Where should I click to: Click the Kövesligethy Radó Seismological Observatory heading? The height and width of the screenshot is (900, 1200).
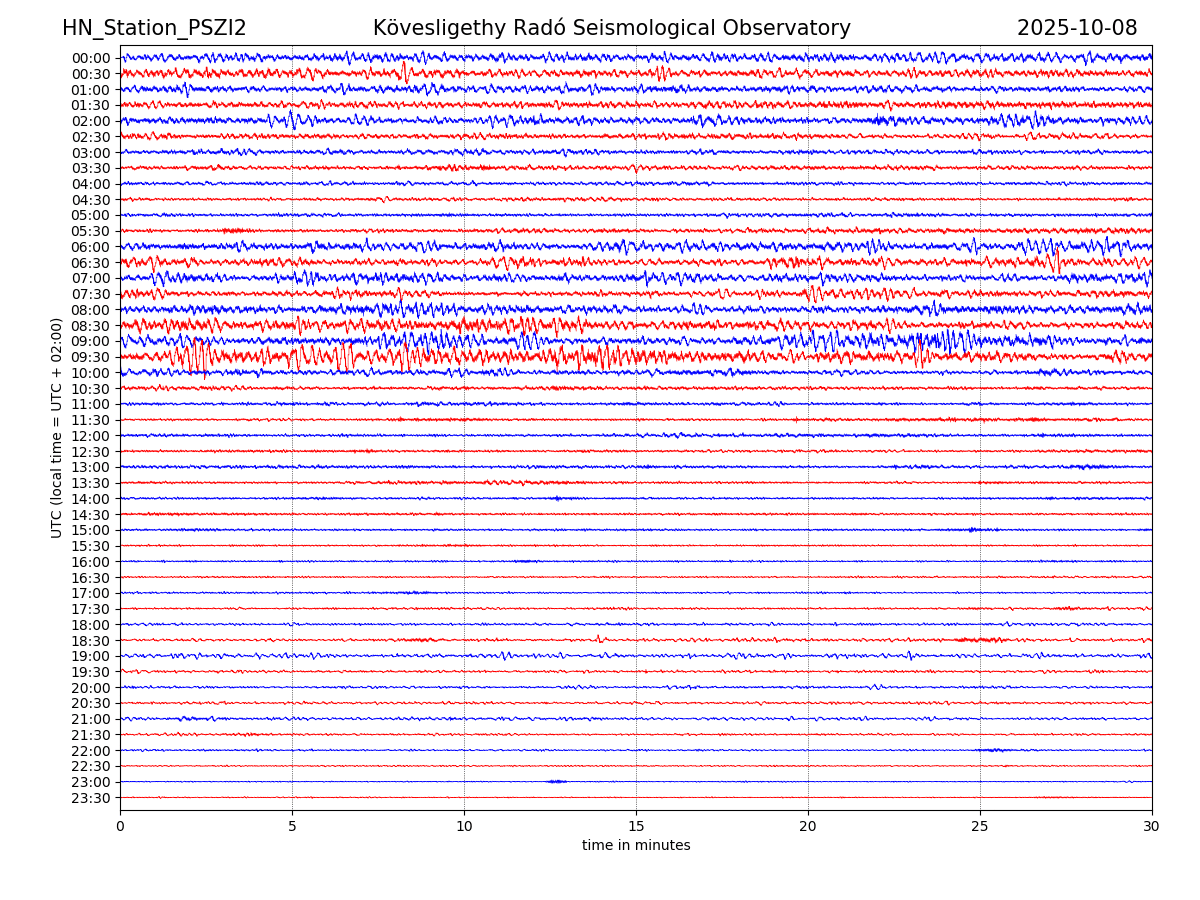tap(611, 29)
